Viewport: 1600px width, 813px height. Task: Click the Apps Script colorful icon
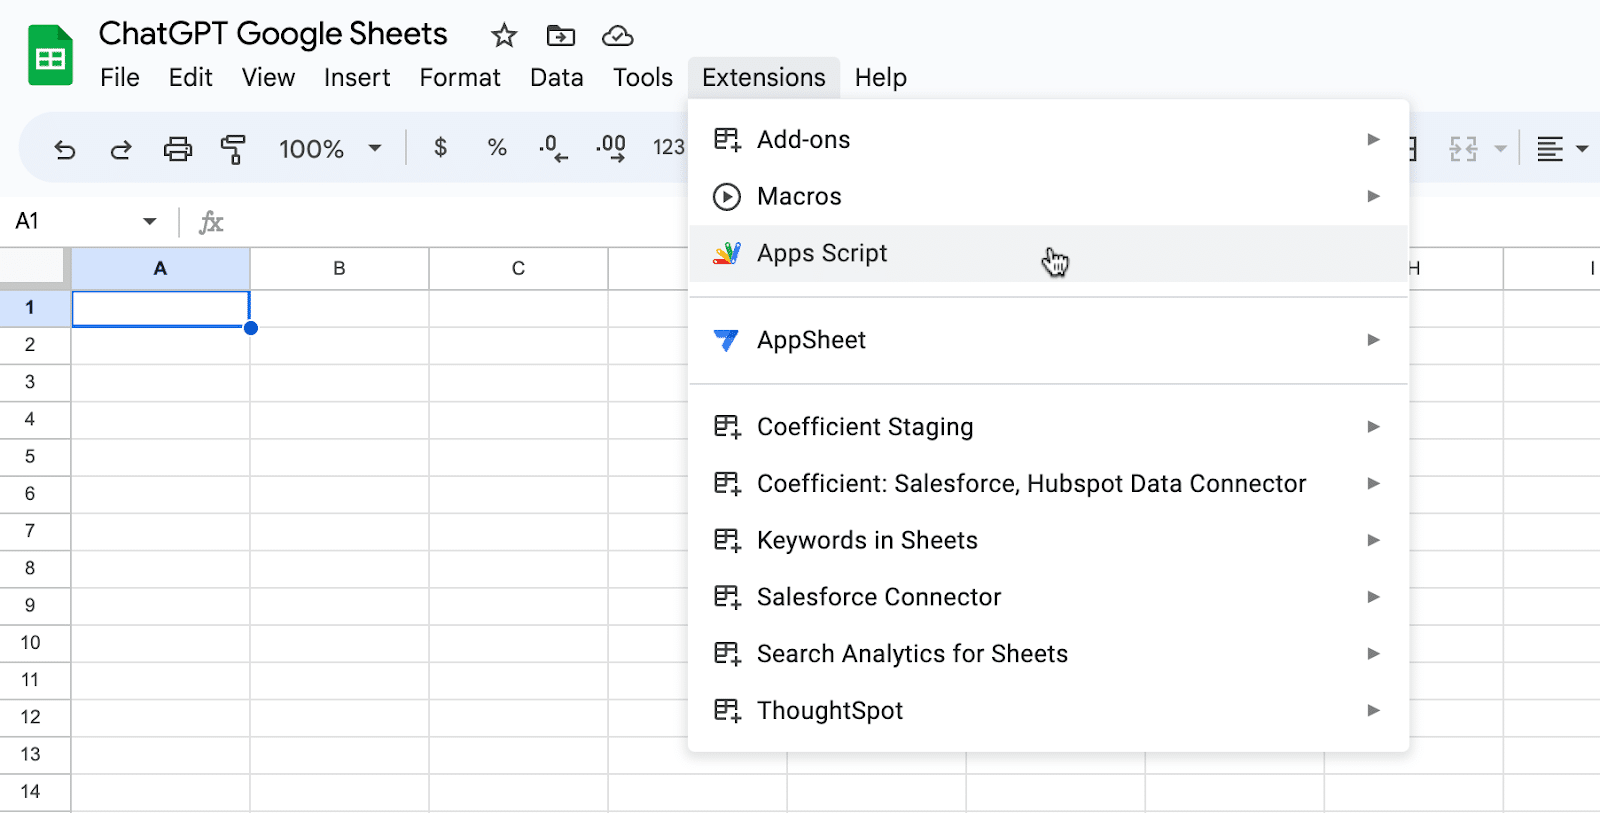pos(727,253)
